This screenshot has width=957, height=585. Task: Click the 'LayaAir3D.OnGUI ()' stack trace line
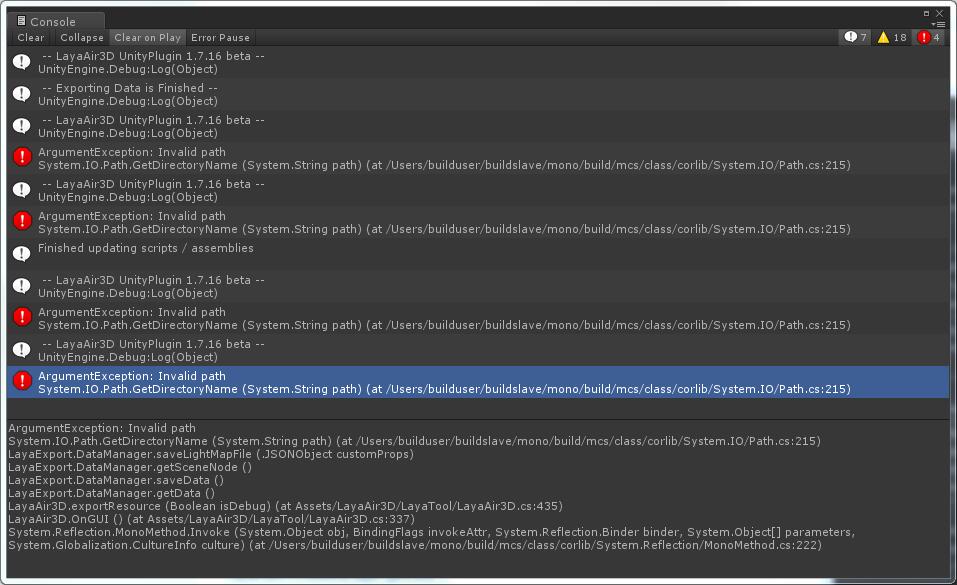211,519
